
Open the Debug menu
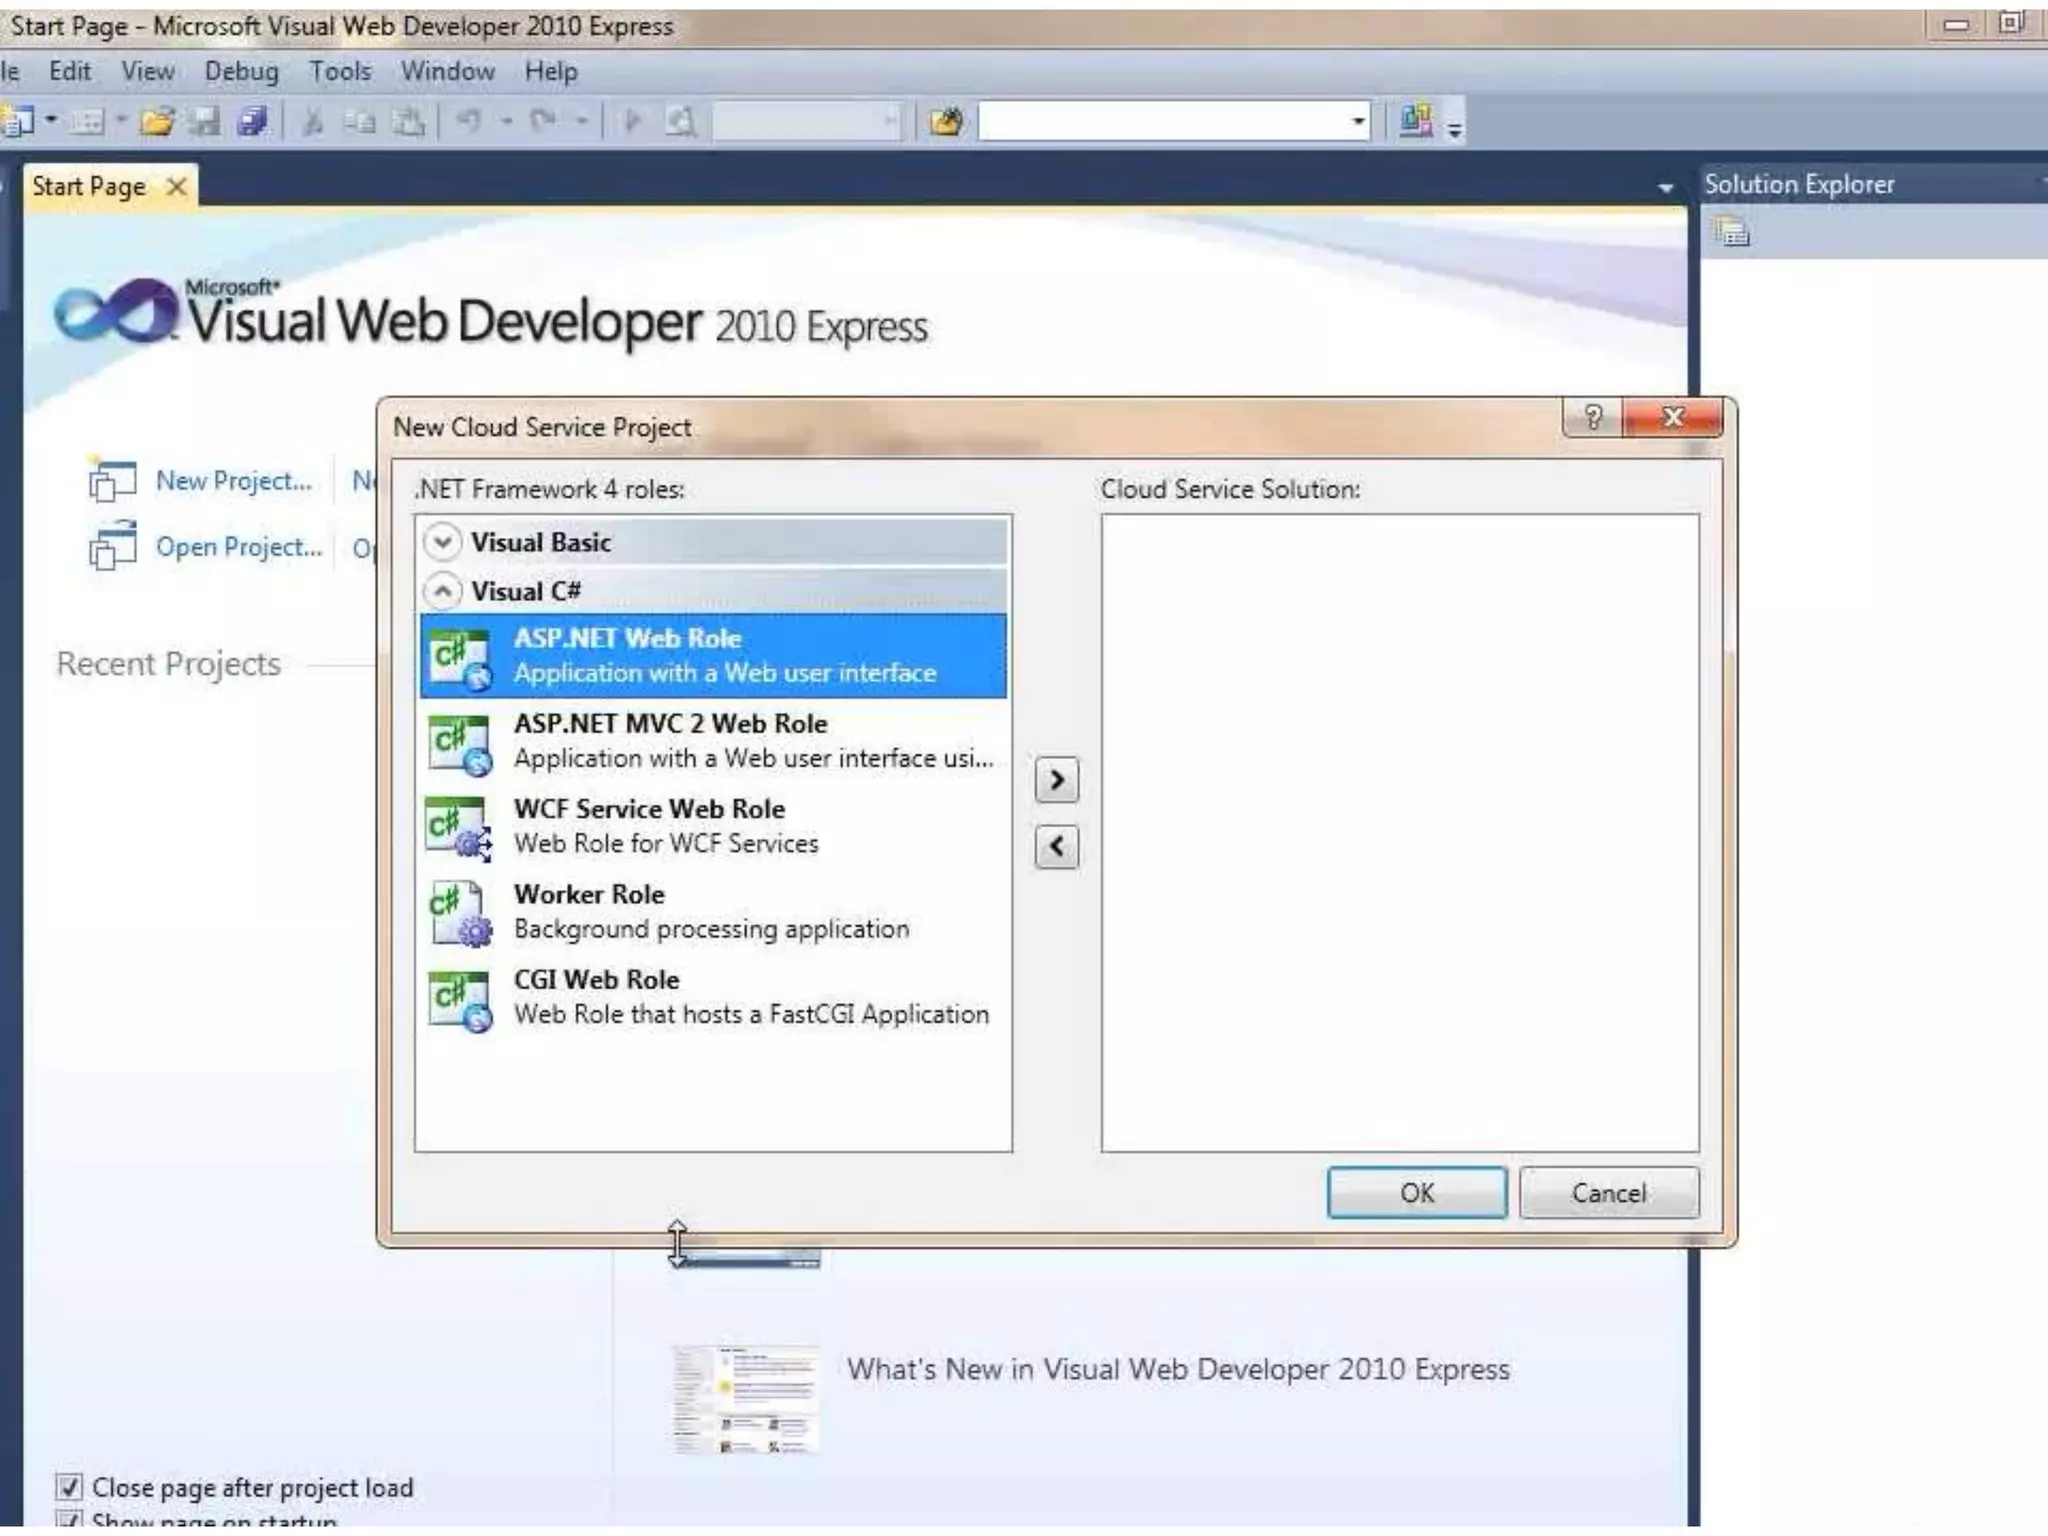point(241,71)
